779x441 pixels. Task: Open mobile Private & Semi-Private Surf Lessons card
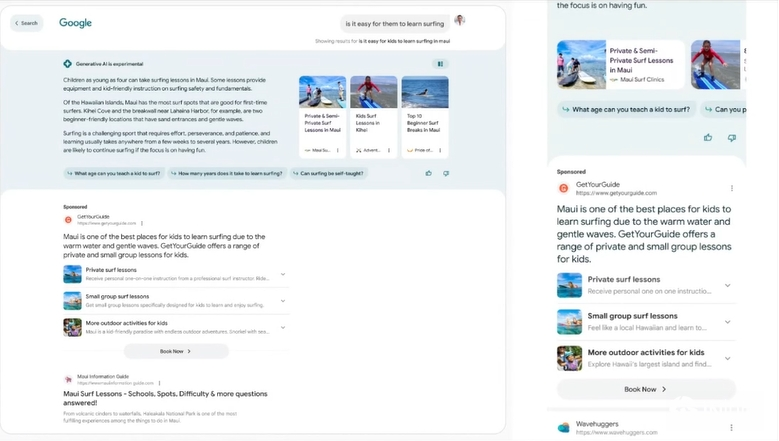(x=621, y=65)
